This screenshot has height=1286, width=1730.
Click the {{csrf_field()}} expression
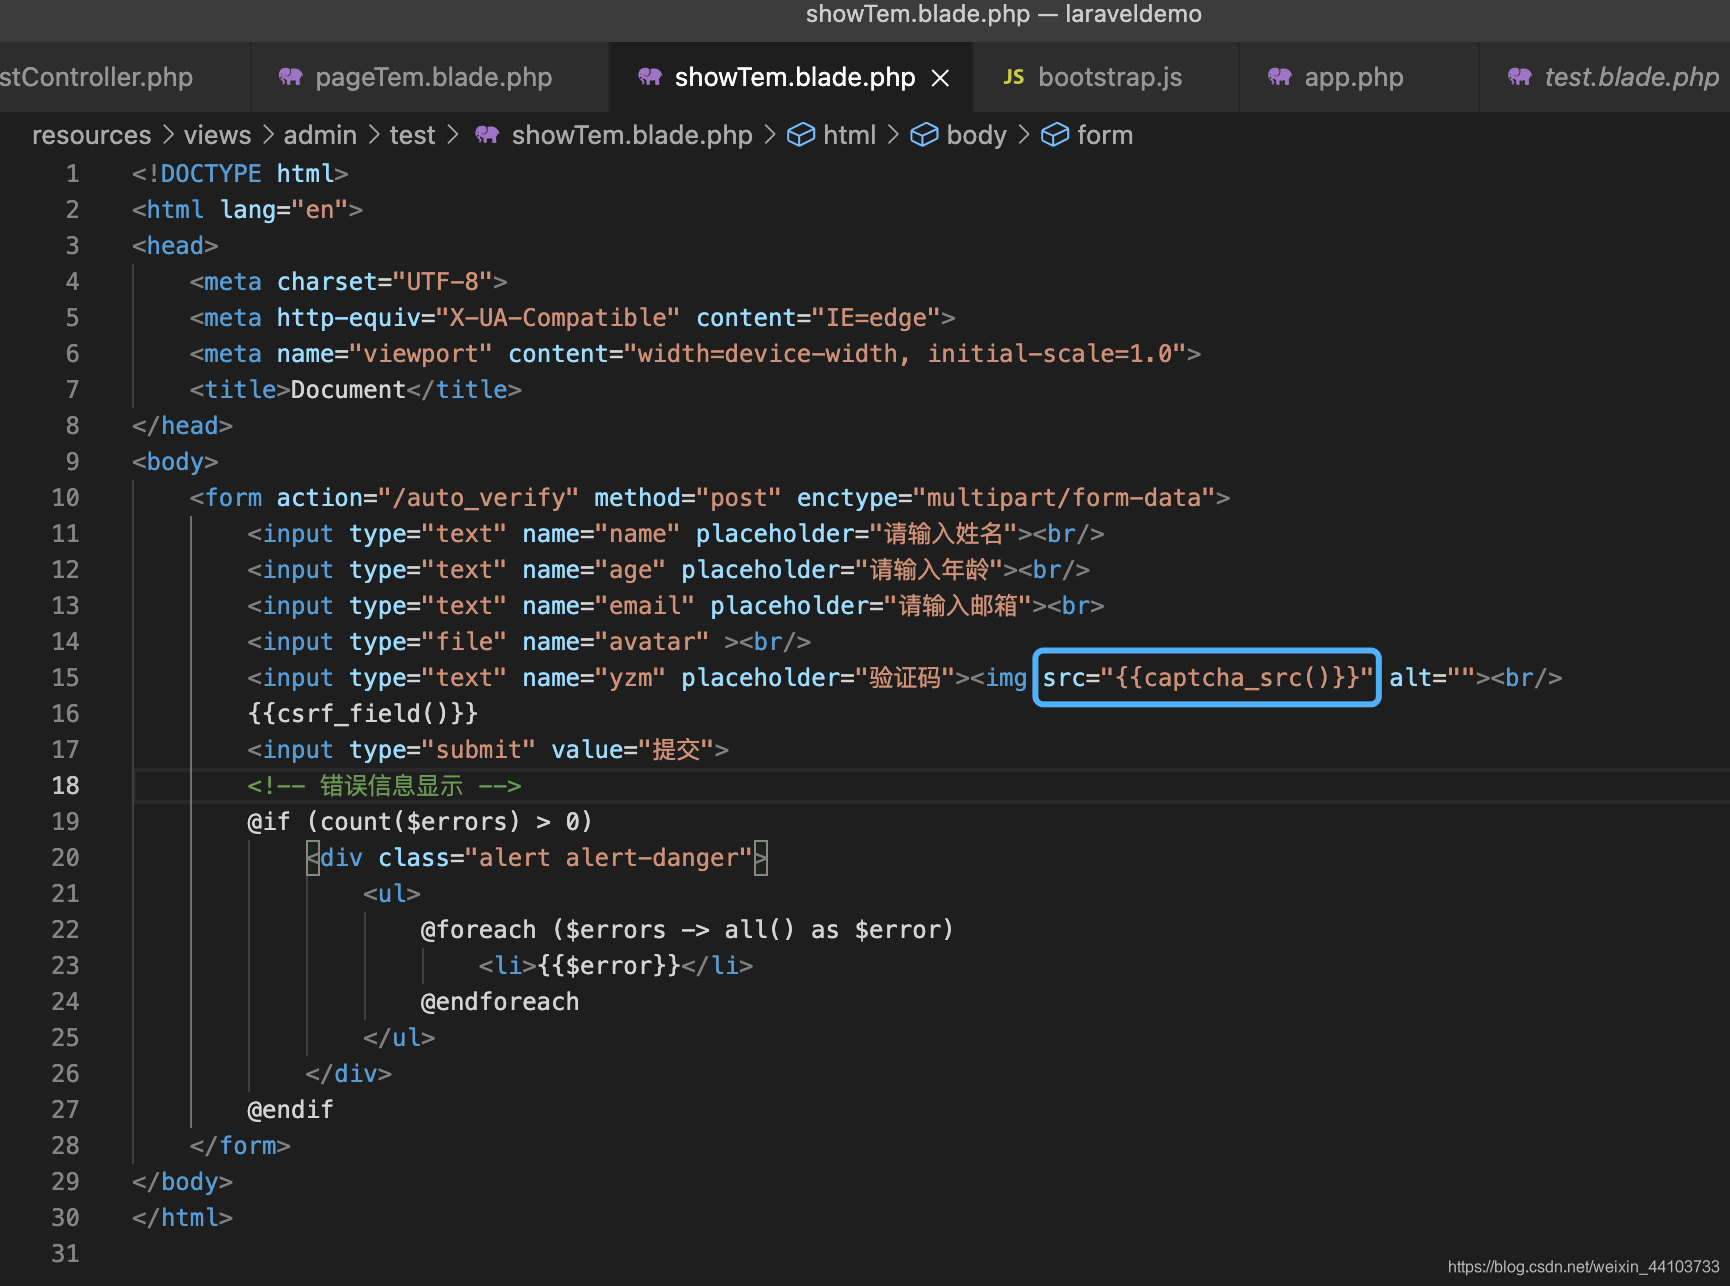363,714
